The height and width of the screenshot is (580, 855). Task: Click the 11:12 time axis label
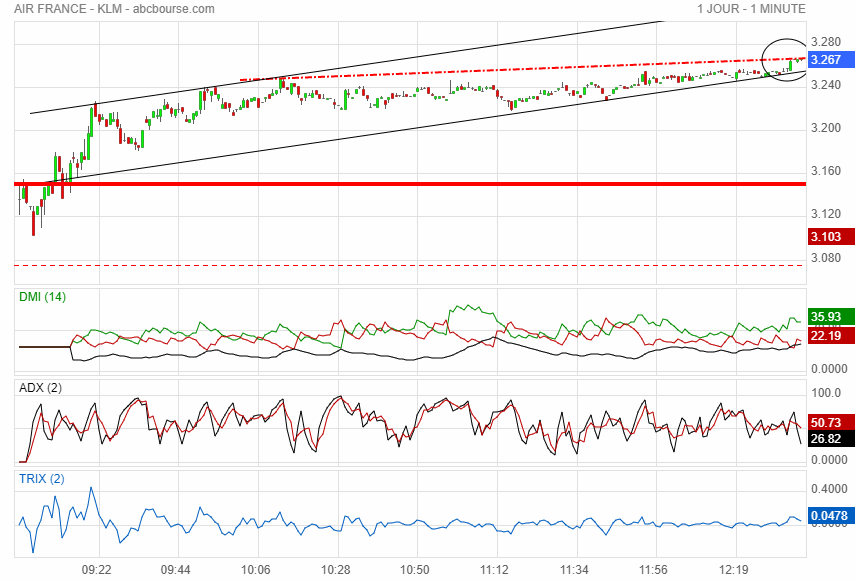tap(495, 569)
